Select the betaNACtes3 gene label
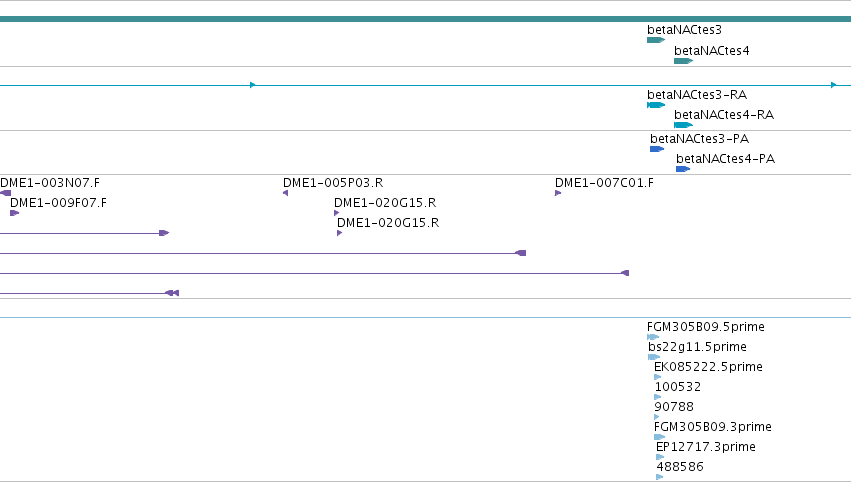Image resolution: width=851 pixels, height=482 pixels. click(684, 30)
